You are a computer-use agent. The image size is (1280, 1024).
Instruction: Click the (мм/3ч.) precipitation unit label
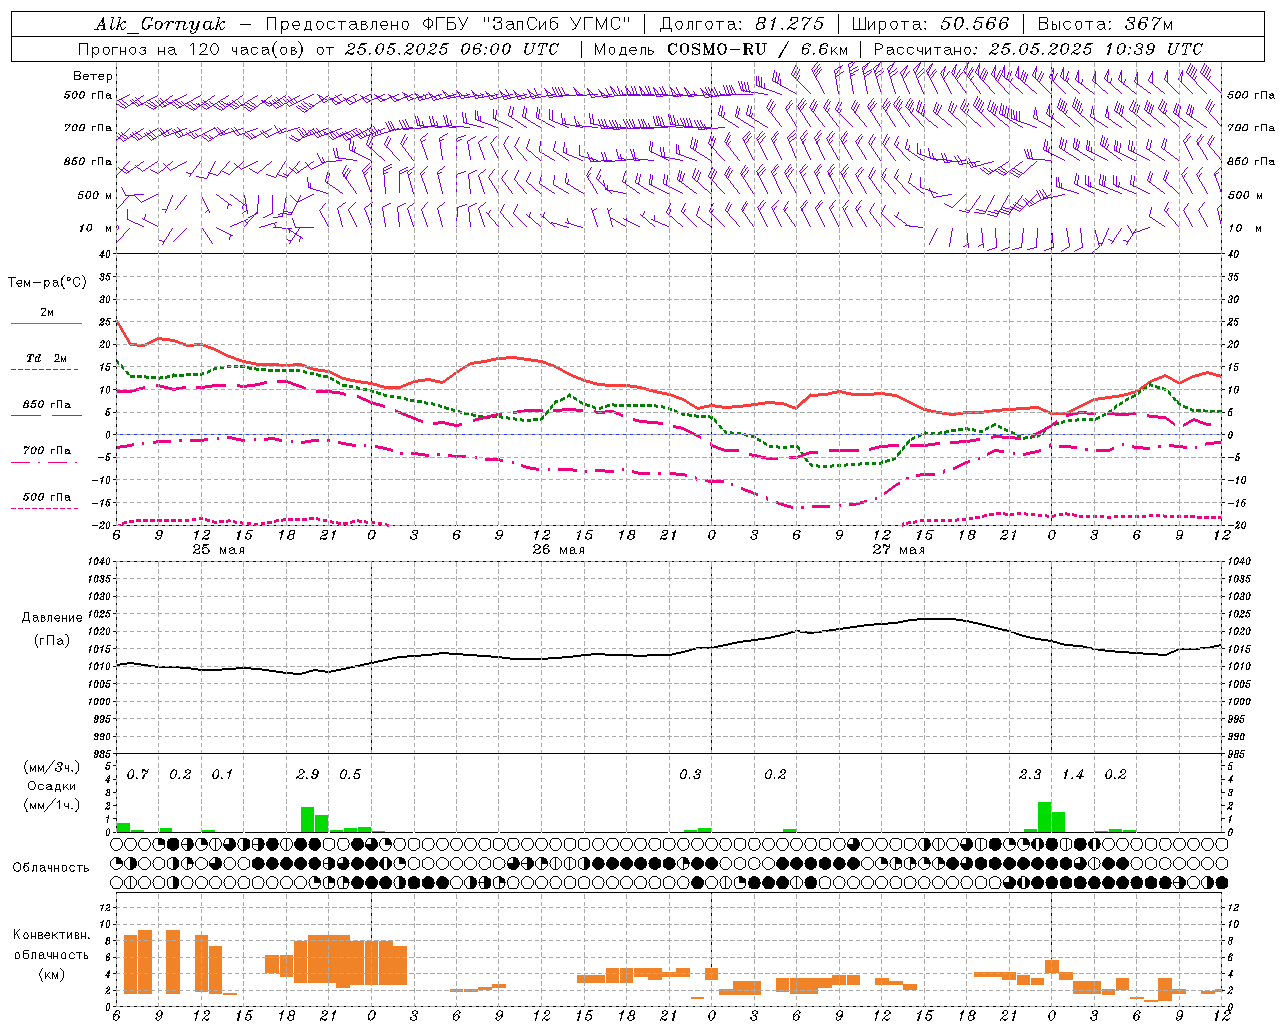click(x=51, y=767)
